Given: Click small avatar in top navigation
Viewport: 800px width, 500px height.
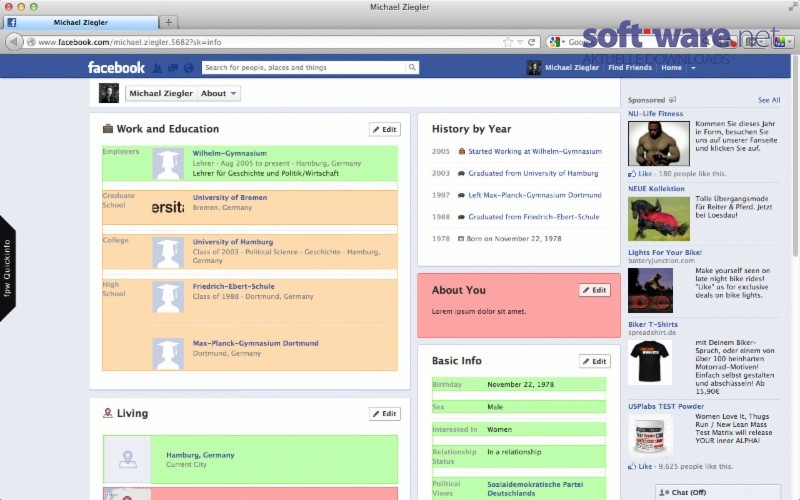Looking at the screenshot, I should point(534,67).
